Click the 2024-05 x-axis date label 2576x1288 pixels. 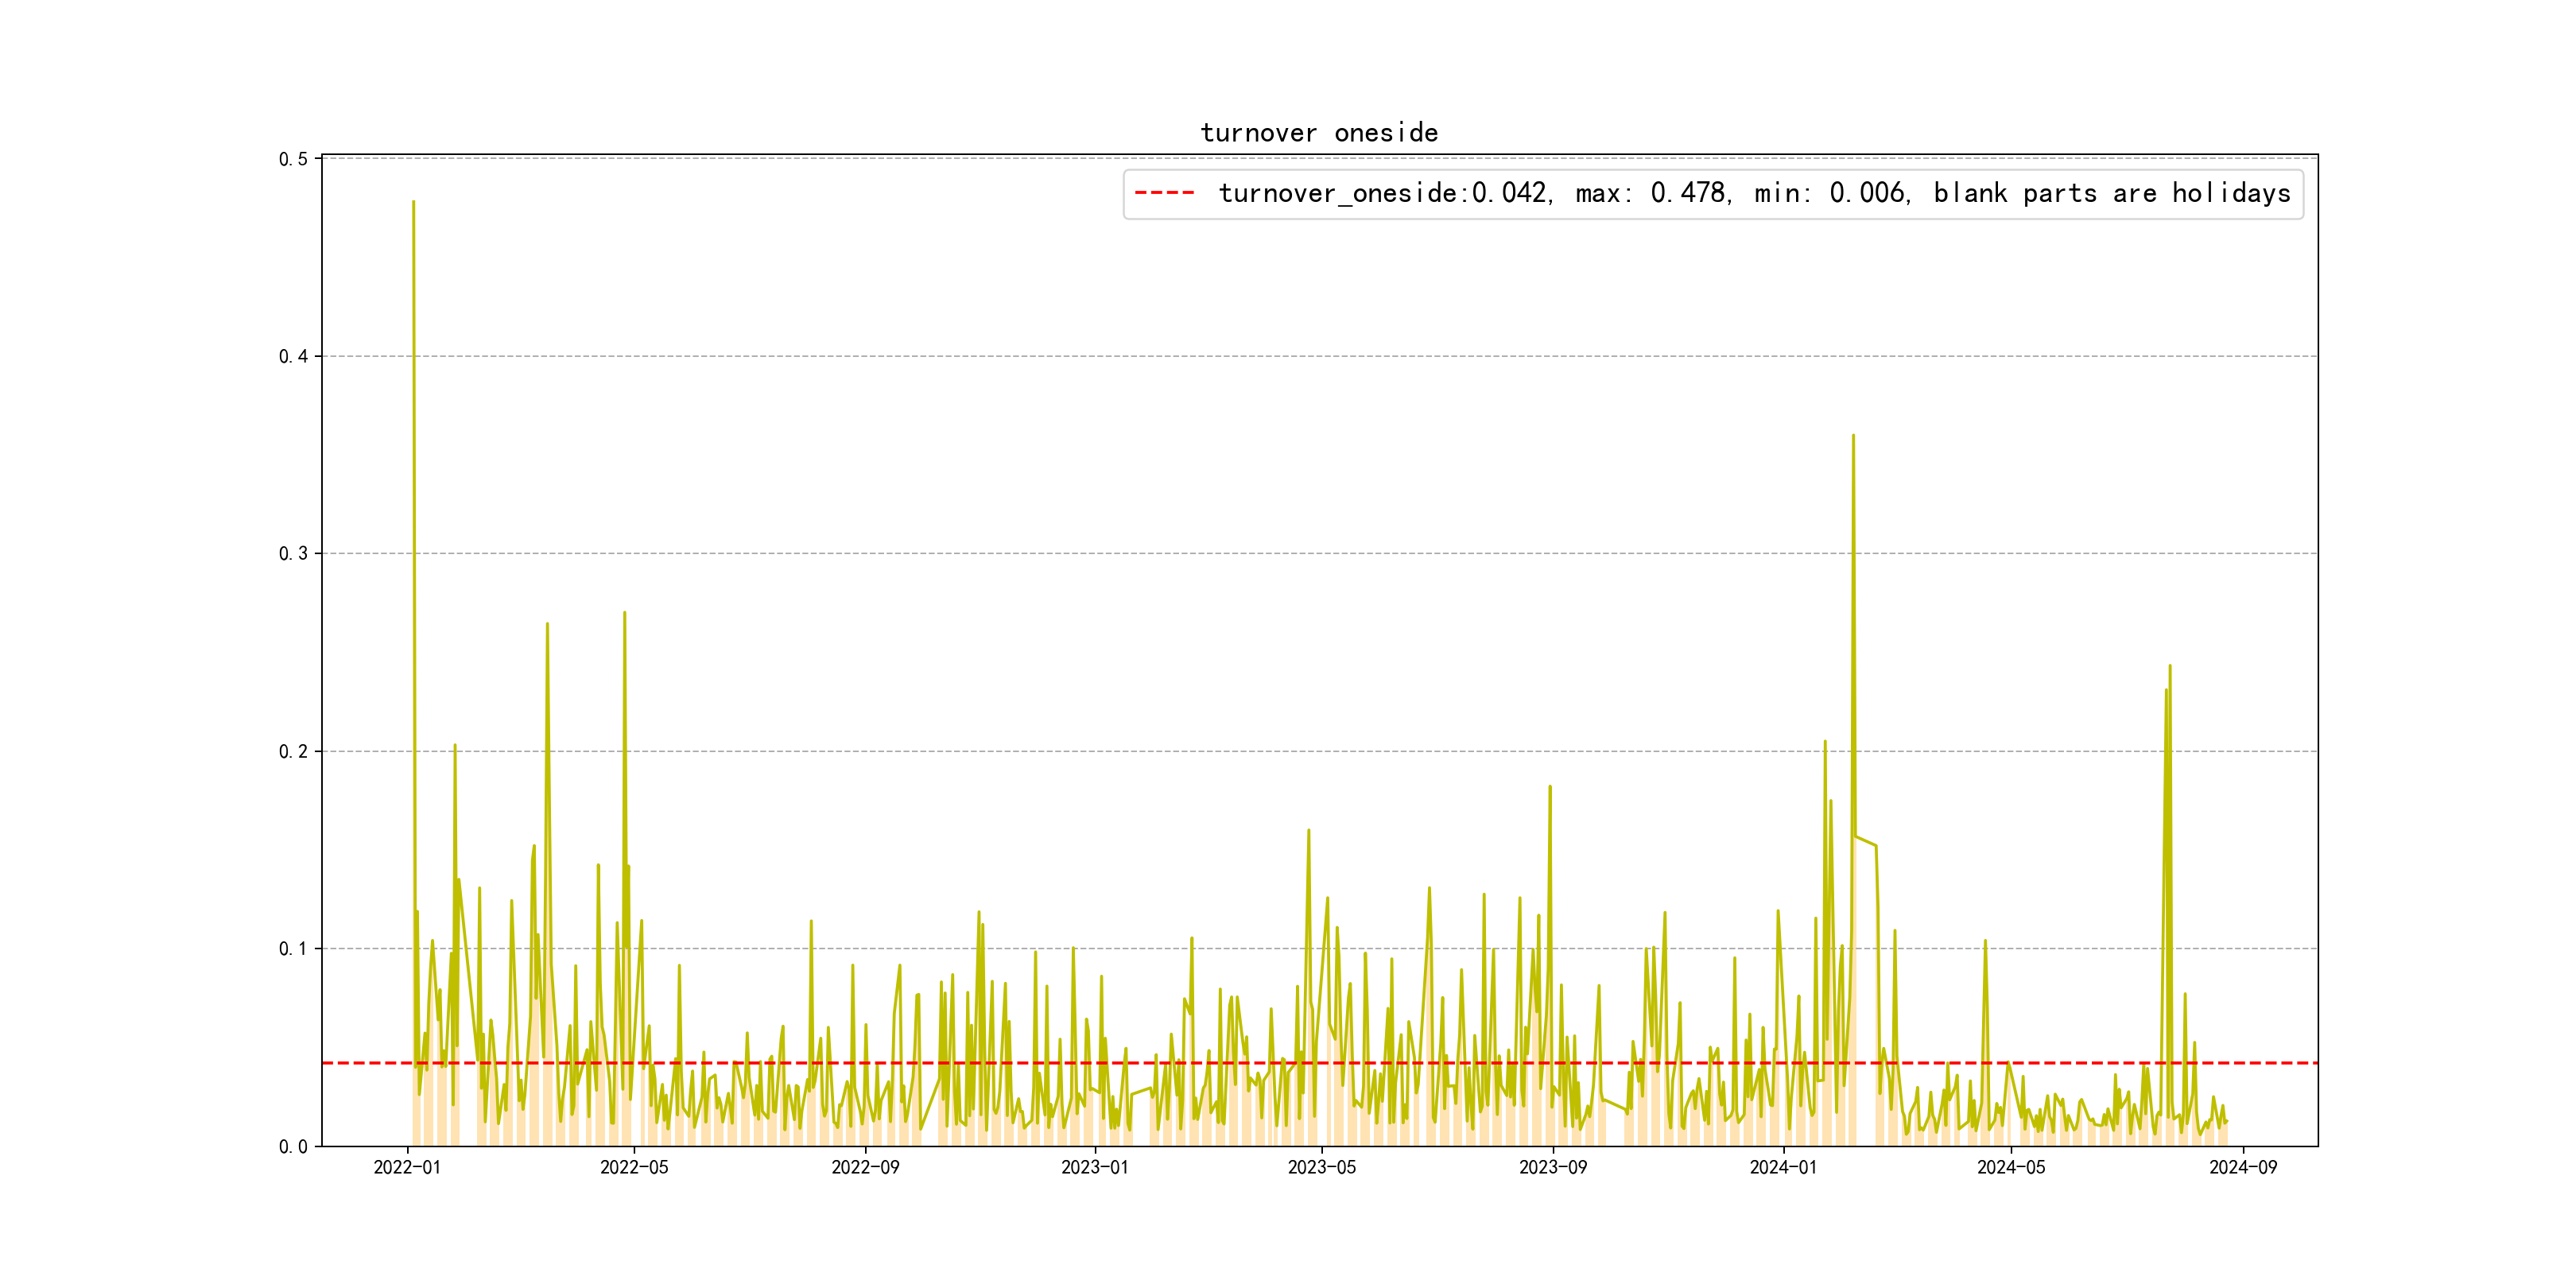point(2011,1168)
